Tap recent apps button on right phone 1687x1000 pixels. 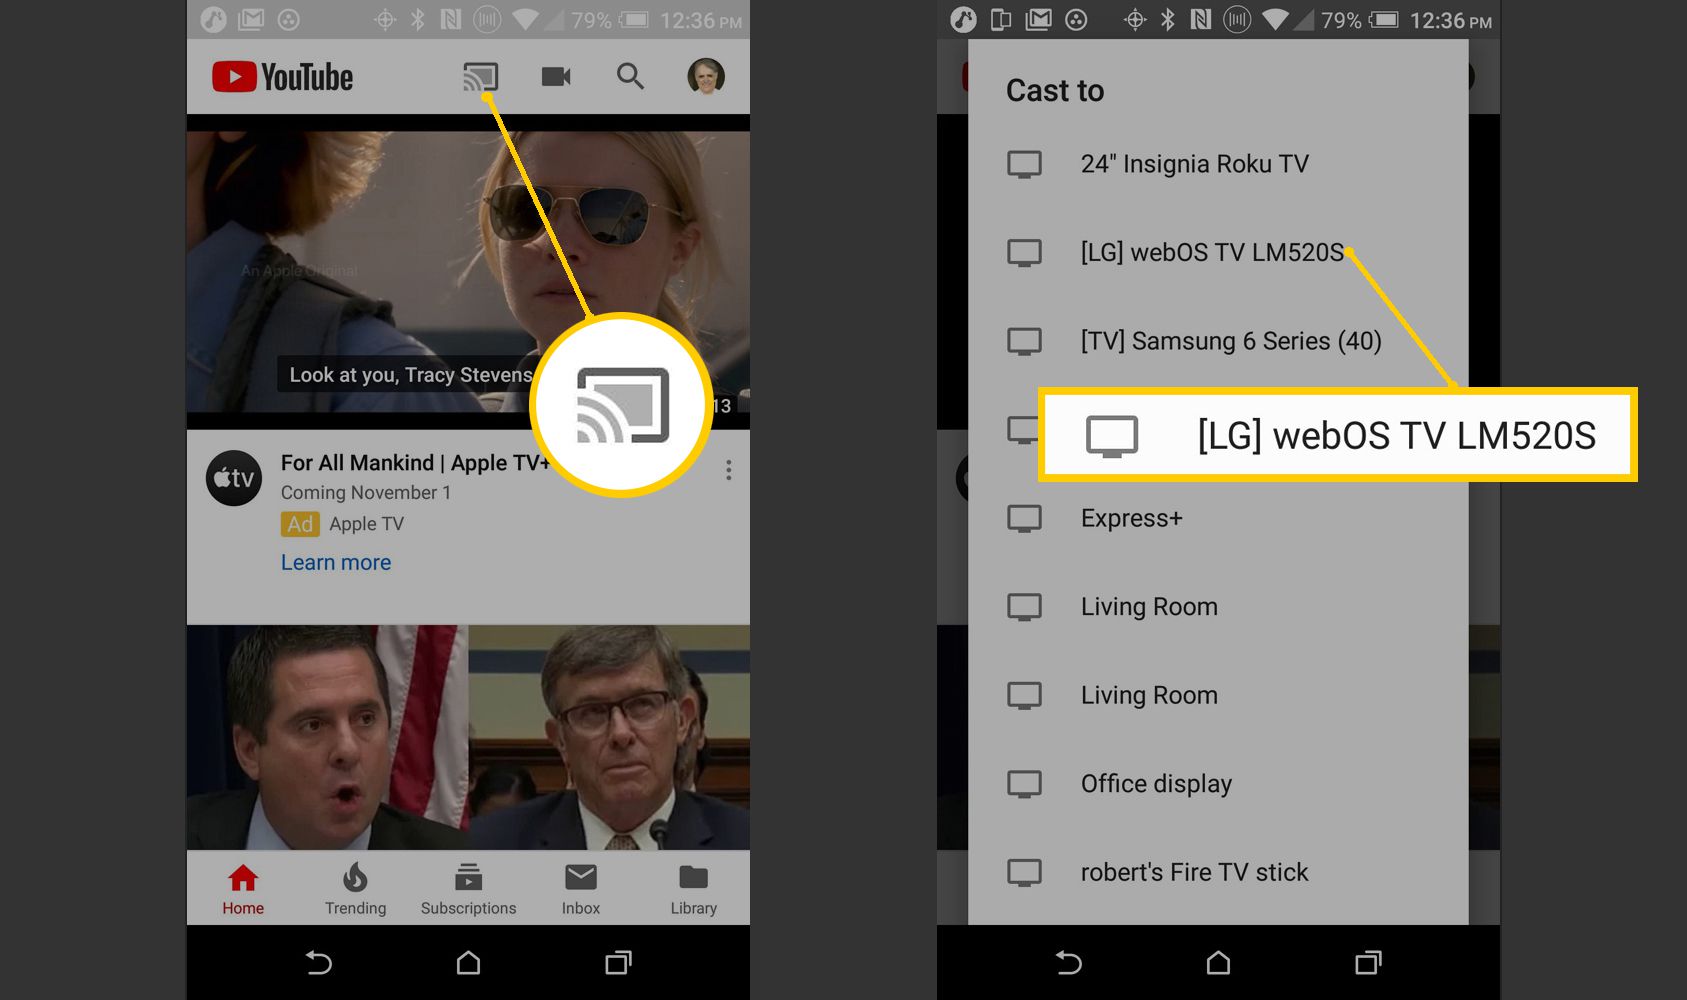pyautogui.click(x=1368, y=963)
